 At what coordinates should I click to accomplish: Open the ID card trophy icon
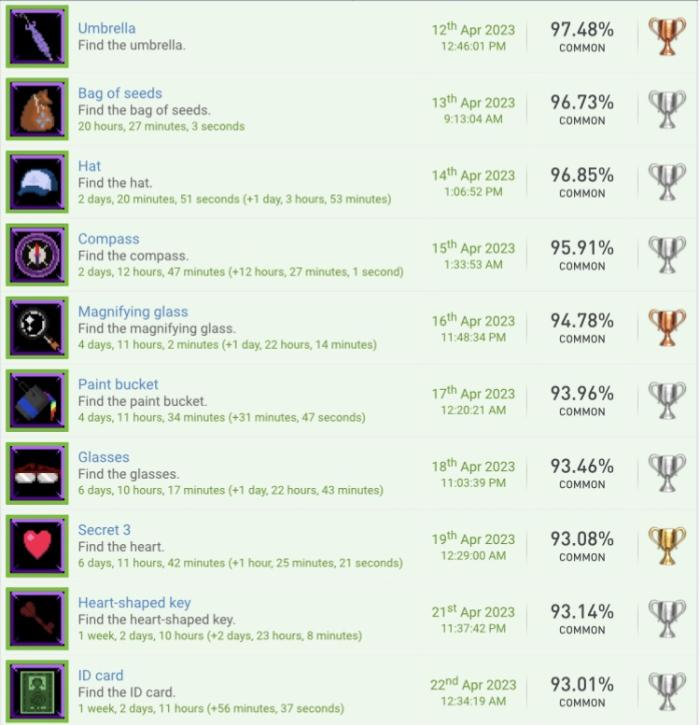coord(37,690)
